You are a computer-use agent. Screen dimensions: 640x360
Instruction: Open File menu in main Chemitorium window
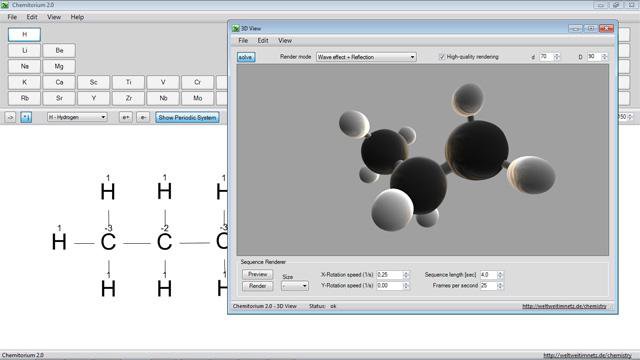click(12, 17)
